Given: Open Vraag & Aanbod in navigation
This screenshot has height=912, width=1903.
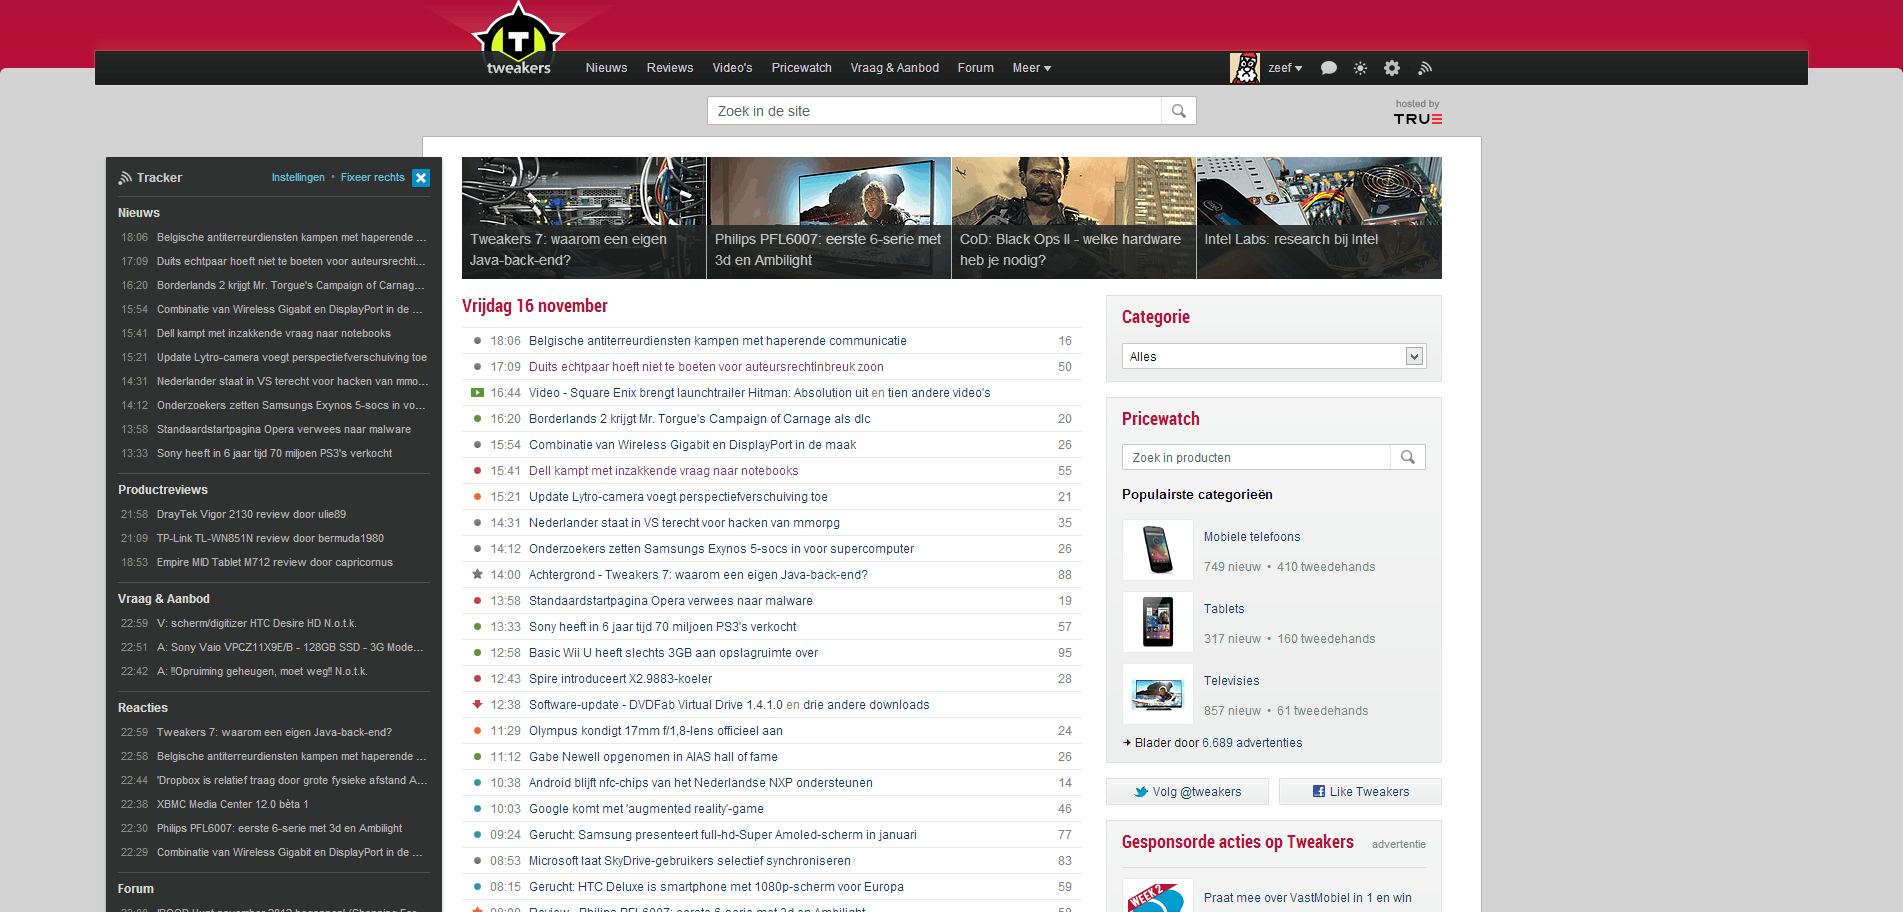Looking at the screenshot, I should [895, 68].
